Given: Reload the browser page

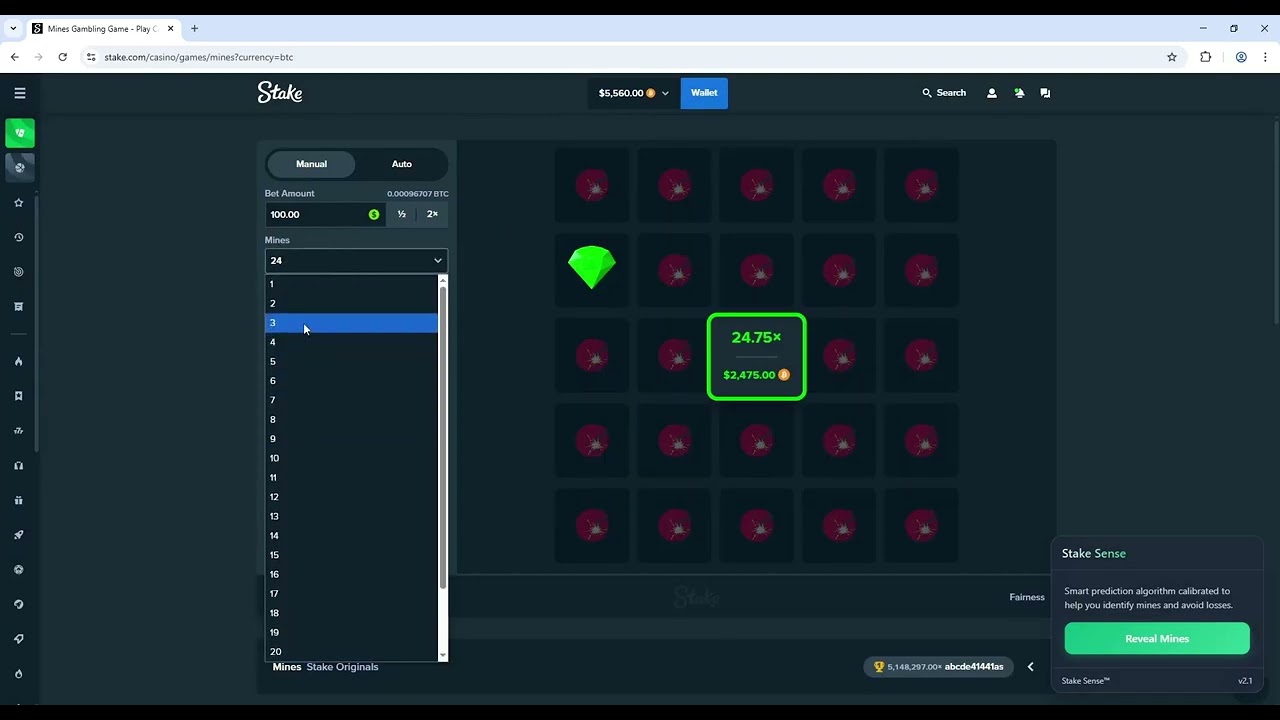Looking at the screenshot, I should click(x=62, y=57).
